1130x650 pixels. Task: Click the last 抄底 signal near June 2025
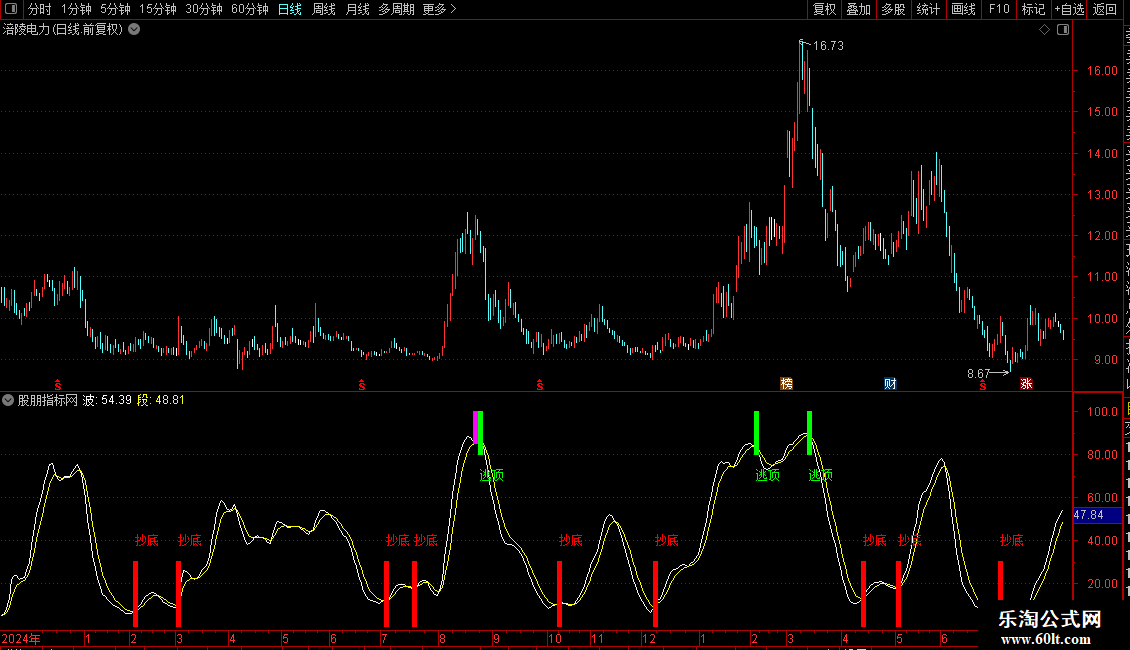coord(1012,540)
